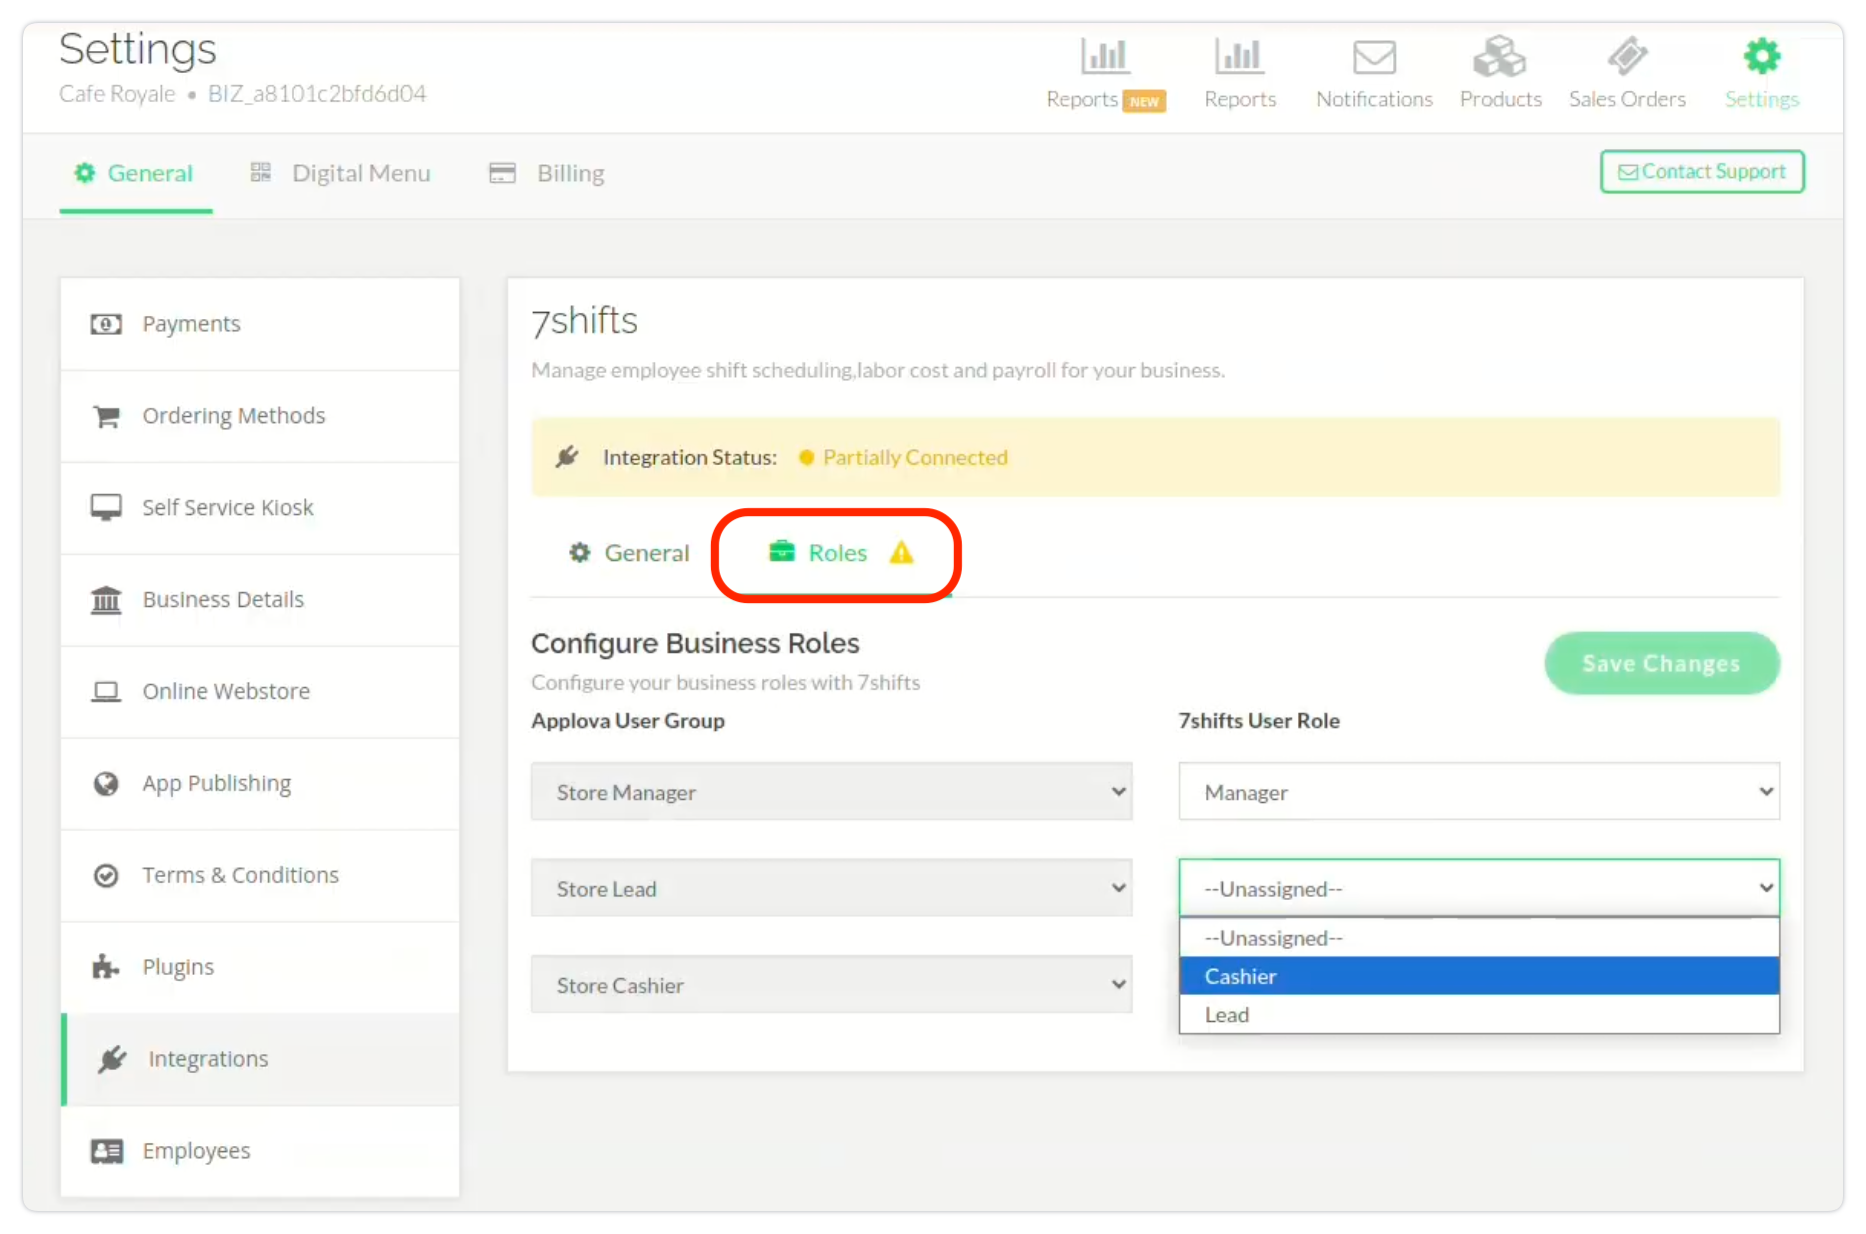Screen dimensions: 1866x1234
Task: Click the Roles briefcase icon
Action: [781, 551]
